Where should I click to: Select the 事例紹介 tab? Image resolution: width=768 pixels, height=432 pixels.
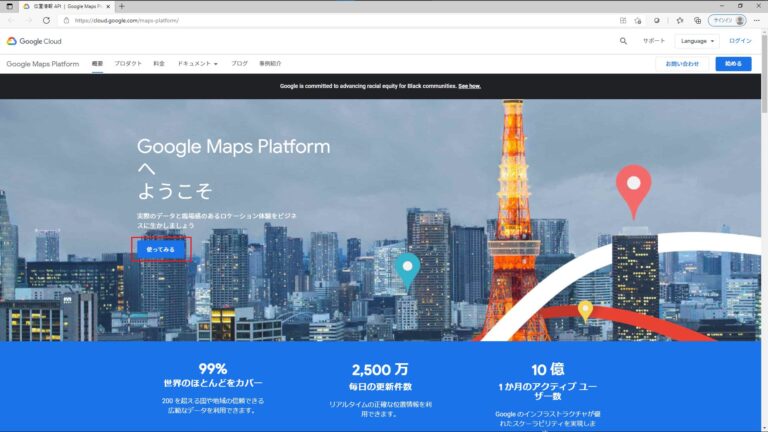[x=270, y=64]
